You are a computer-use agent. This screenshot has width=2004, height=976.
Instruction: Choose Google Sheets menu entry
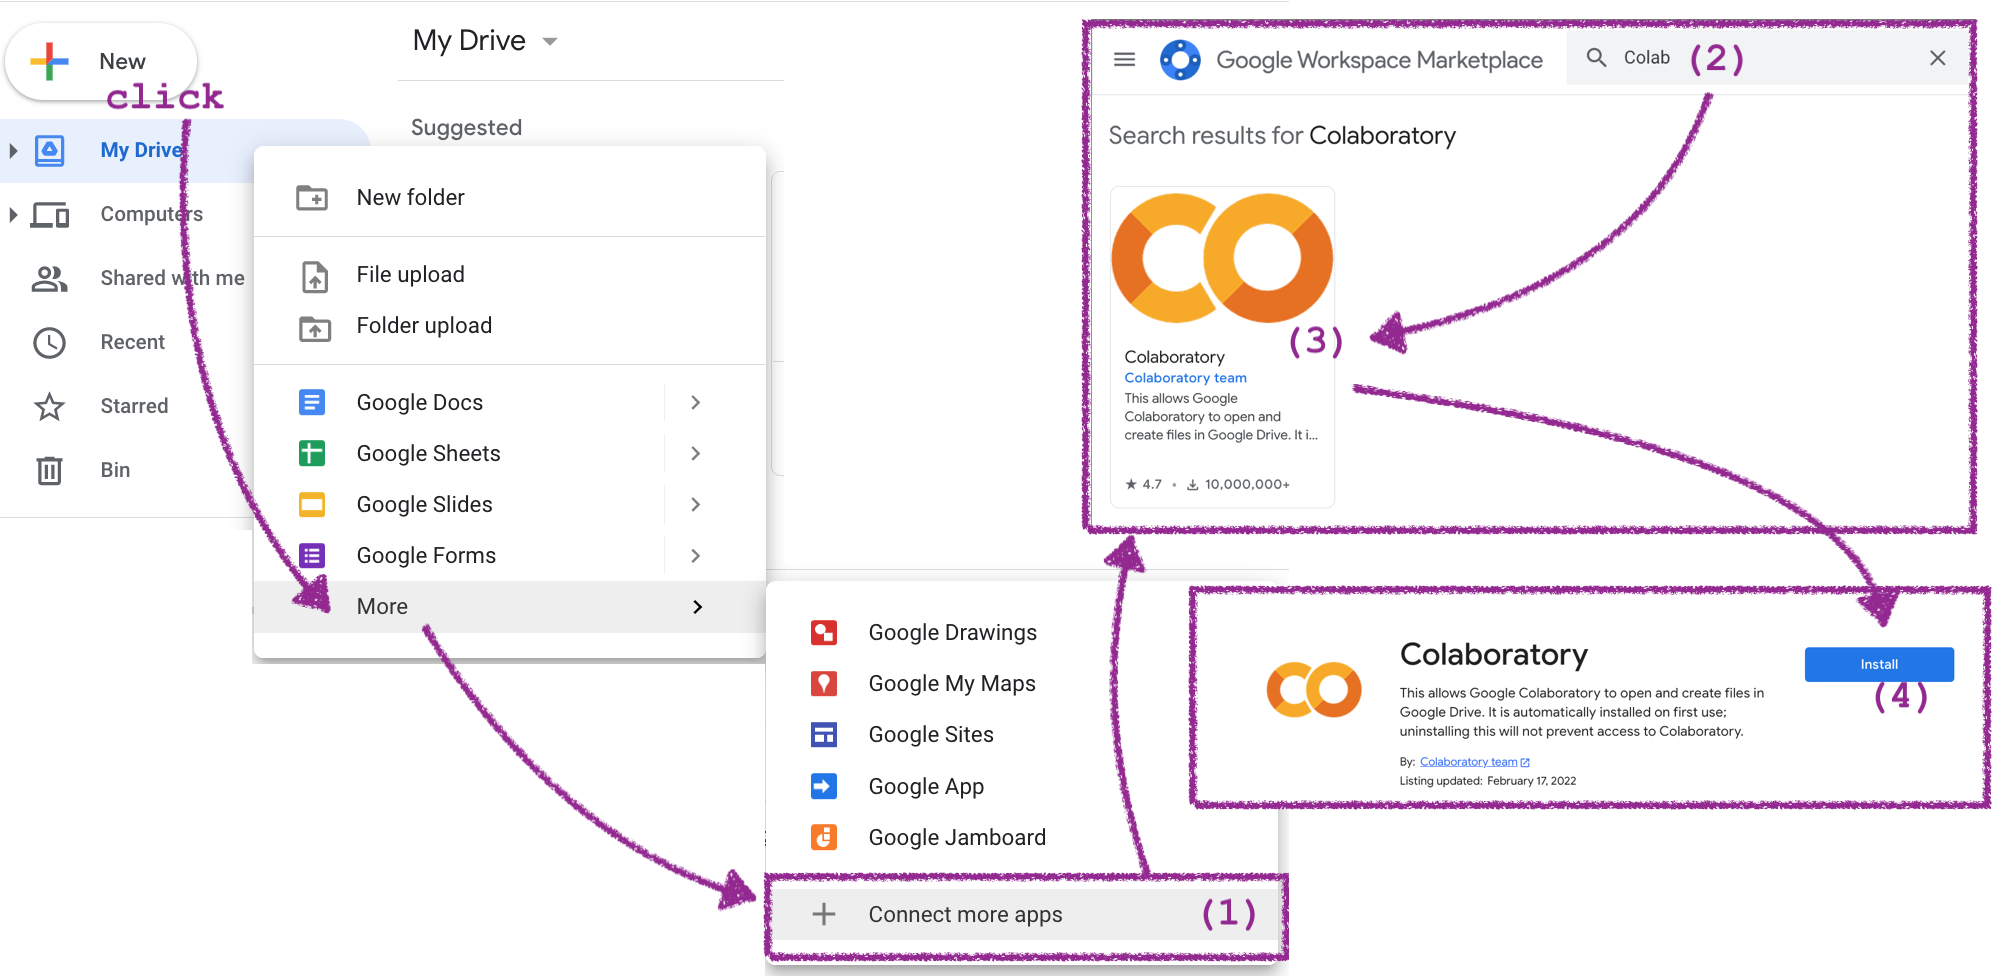pyautogui.click(x=510, y=453)
